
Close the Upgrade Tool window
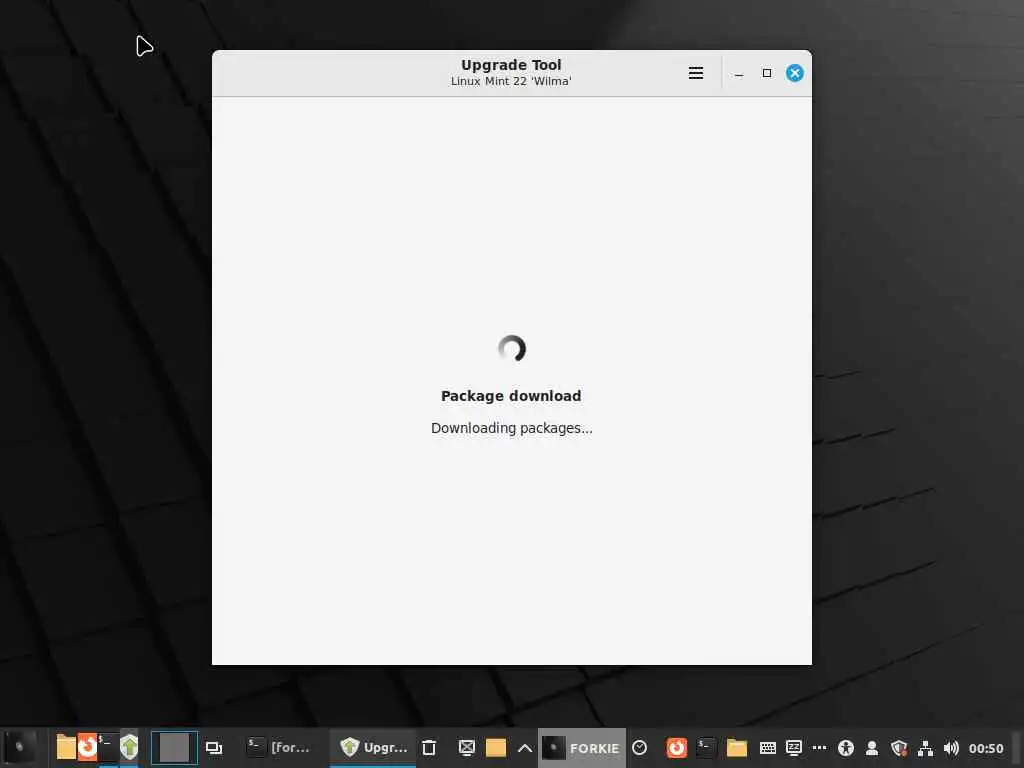tap(795, 73)
